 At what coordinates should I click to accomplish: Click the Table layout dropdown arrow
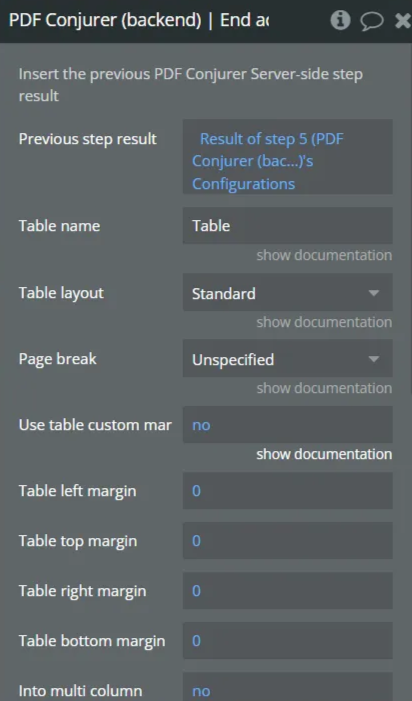click(x=374, y=293)
